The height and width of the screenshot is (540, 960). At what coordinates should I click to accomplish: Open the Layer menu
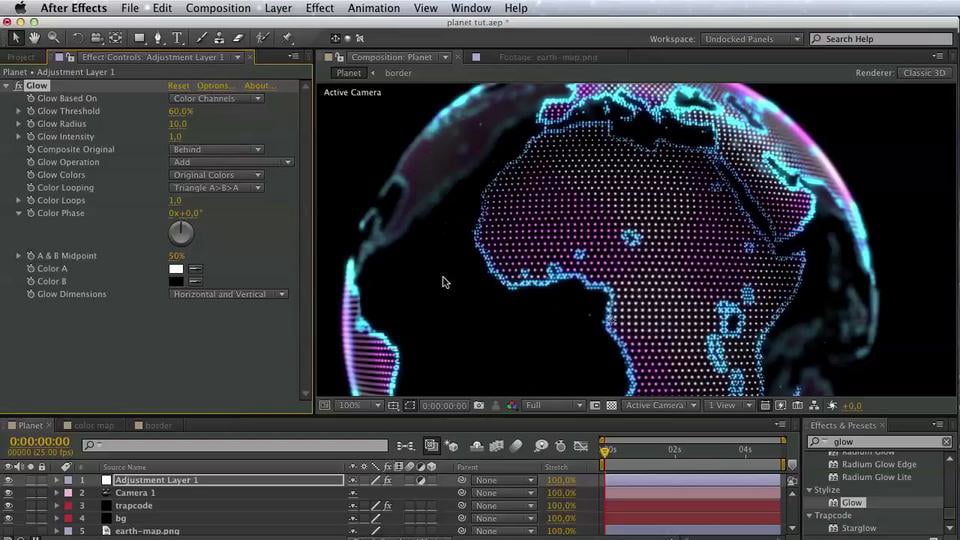(x=278, y=8)
